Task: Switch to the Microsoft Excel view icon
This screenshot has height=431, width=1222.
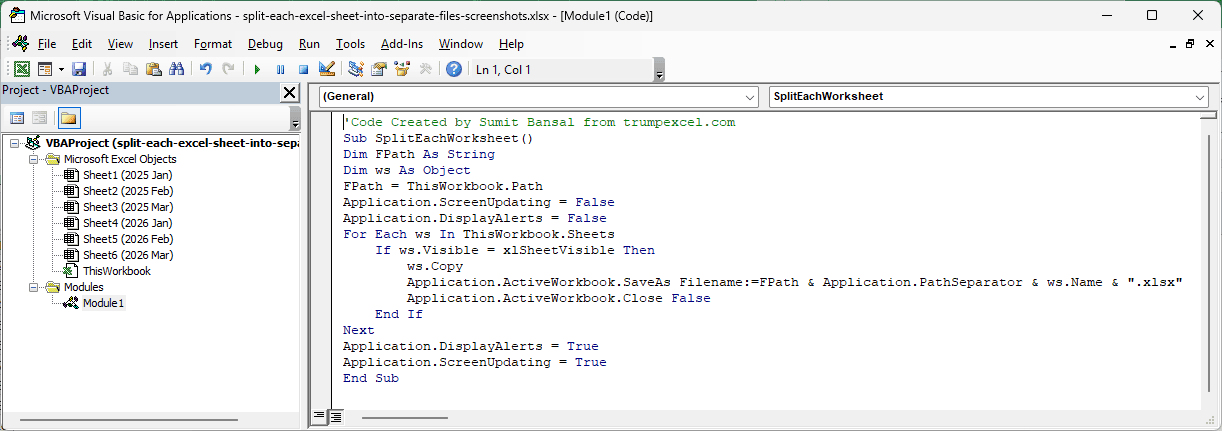Action: pos(21,69)
